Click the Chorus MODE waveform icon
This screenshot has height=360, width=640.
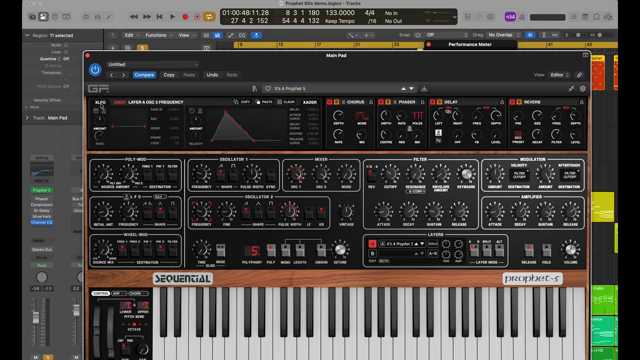[362, 116]
